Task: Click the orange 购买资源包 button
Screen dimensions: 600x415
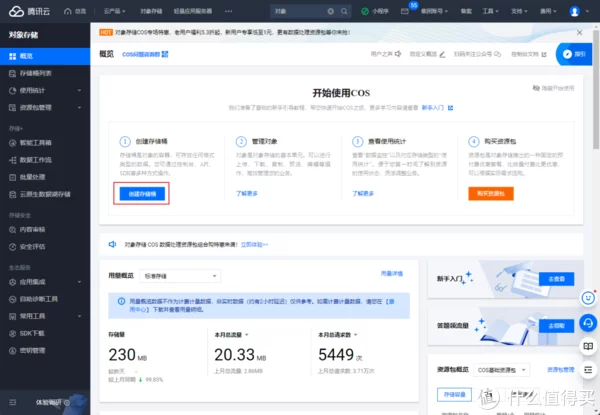Action: click(x=491, y=194)
